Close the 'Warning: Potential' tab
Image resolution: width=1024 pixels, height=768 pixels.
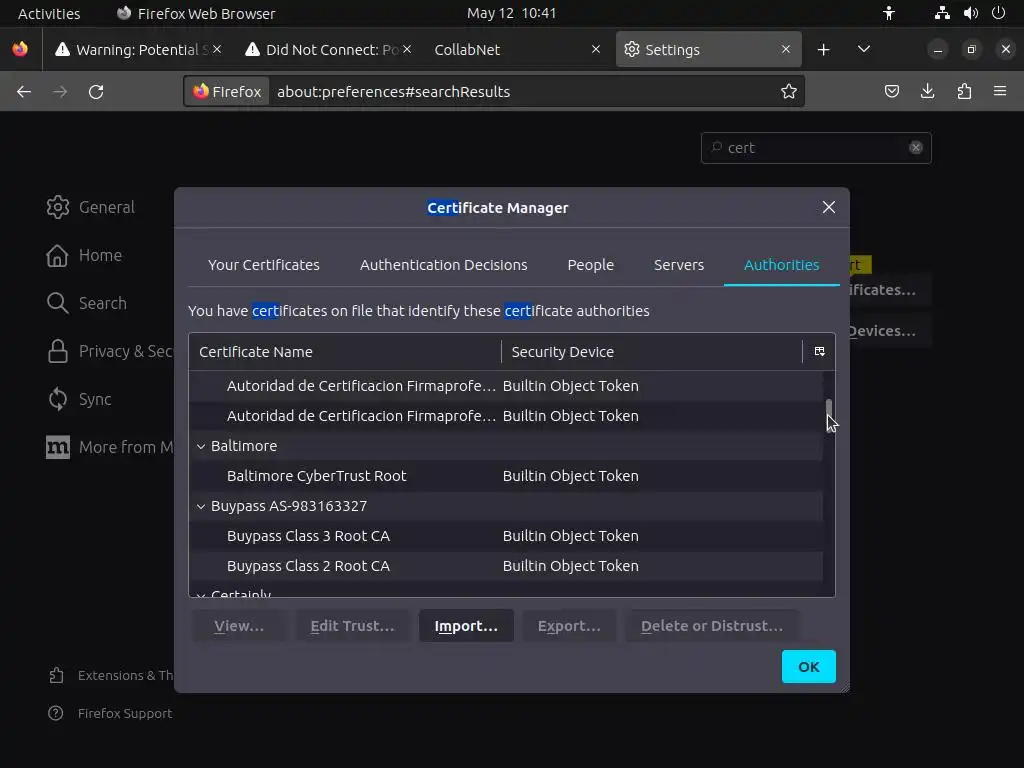(217, 50)
